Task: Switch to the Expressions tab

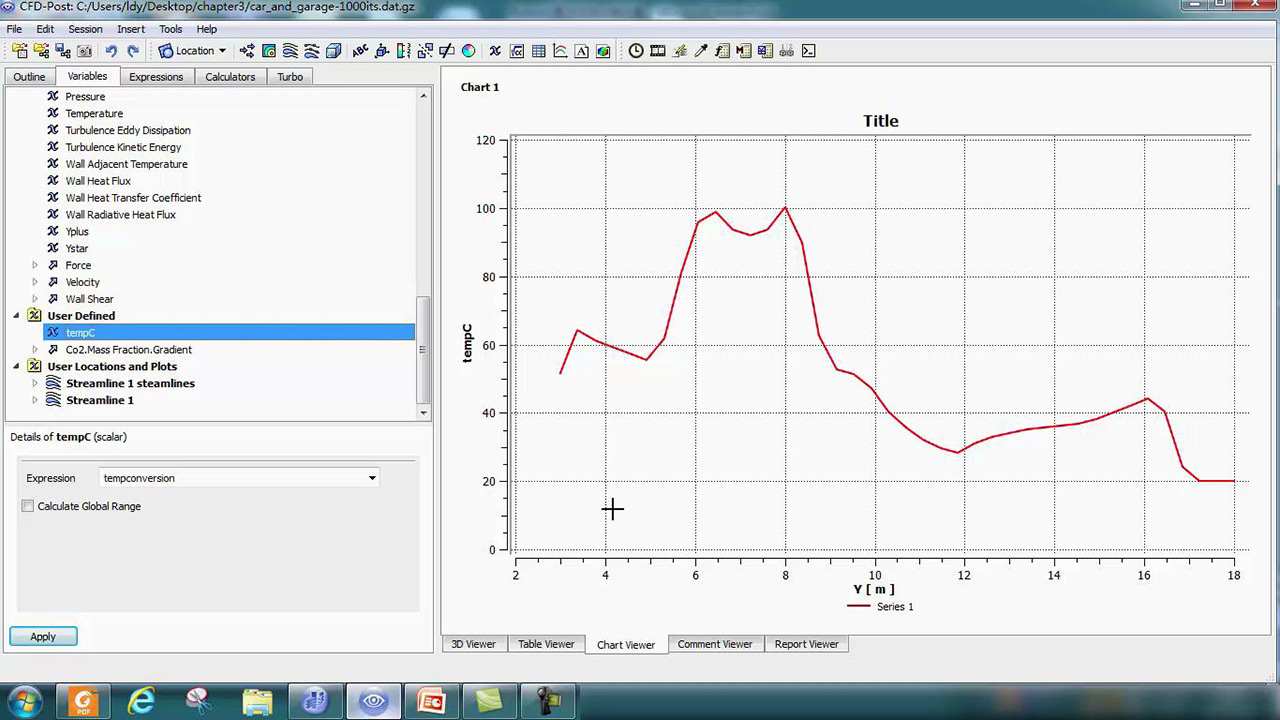Action: 156,77
